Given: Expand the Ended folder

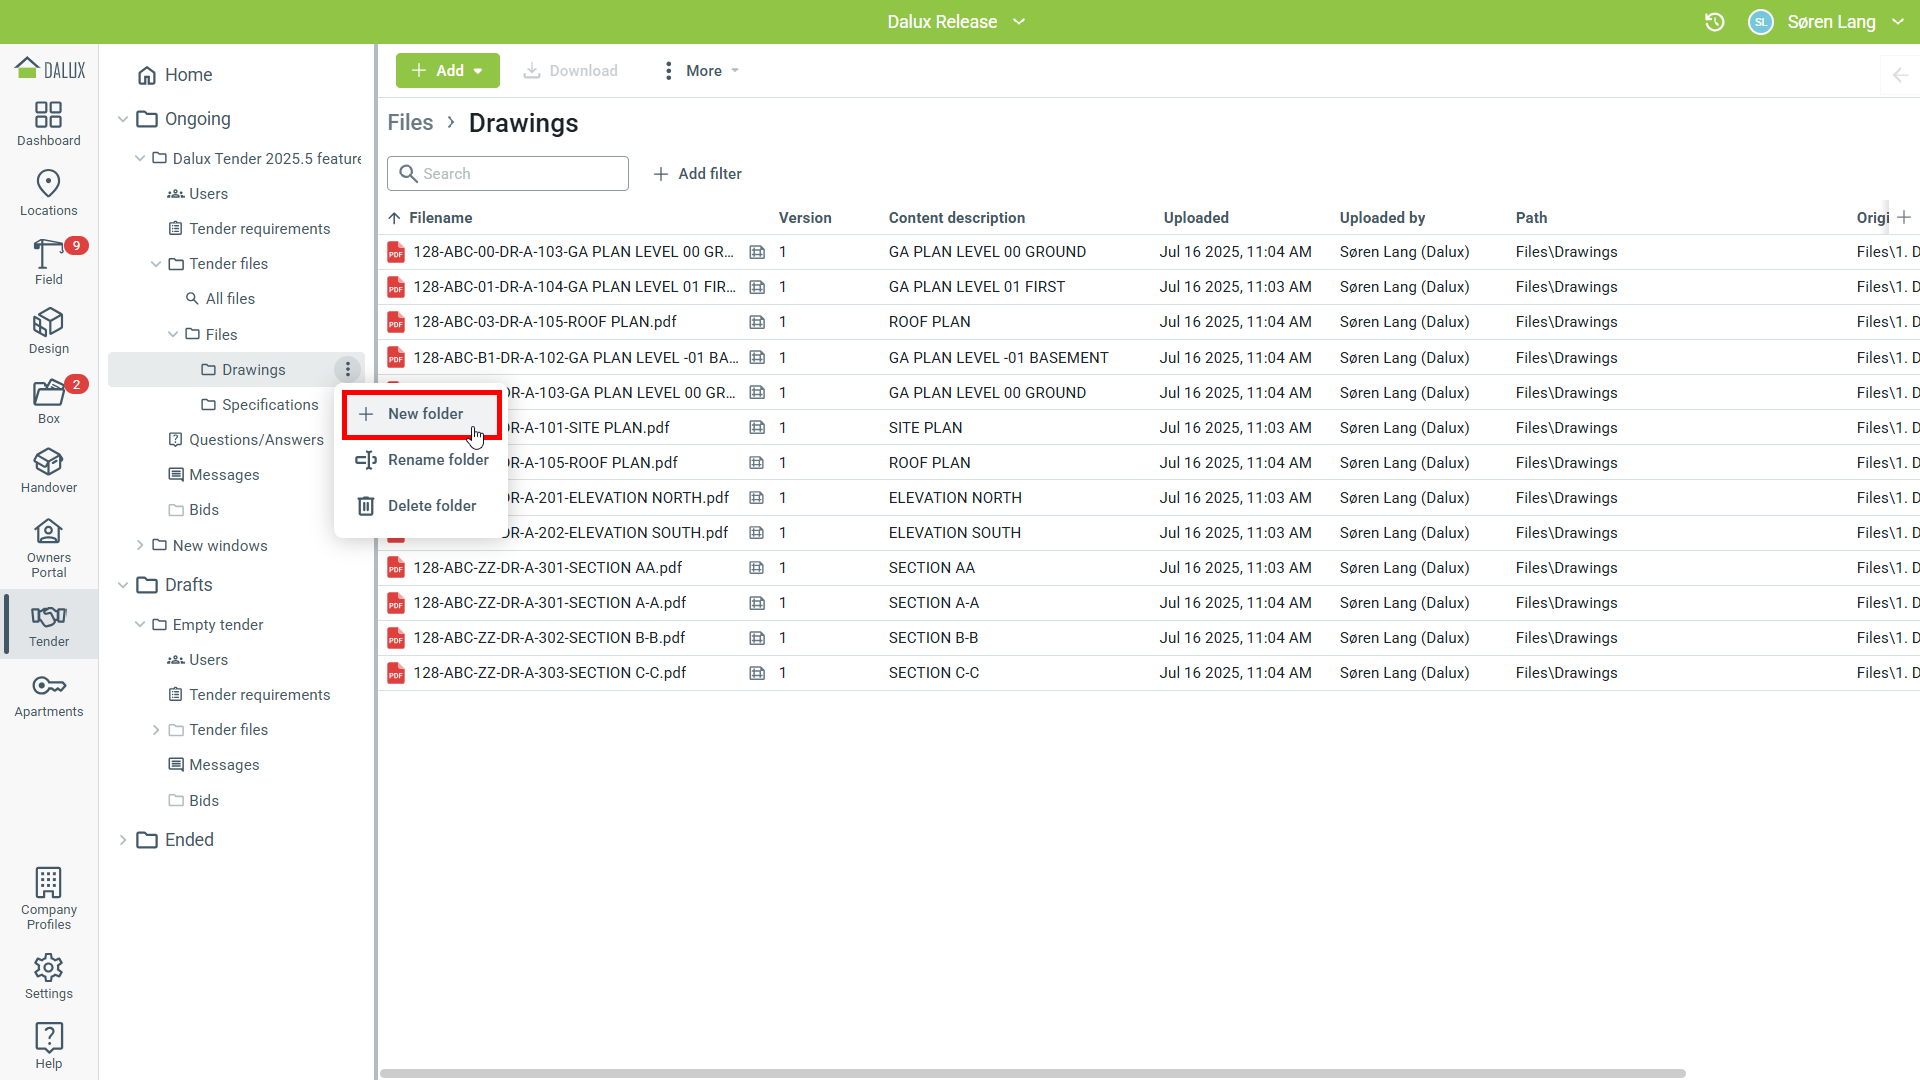Looking at the screenshot, I should coord(123,840).
